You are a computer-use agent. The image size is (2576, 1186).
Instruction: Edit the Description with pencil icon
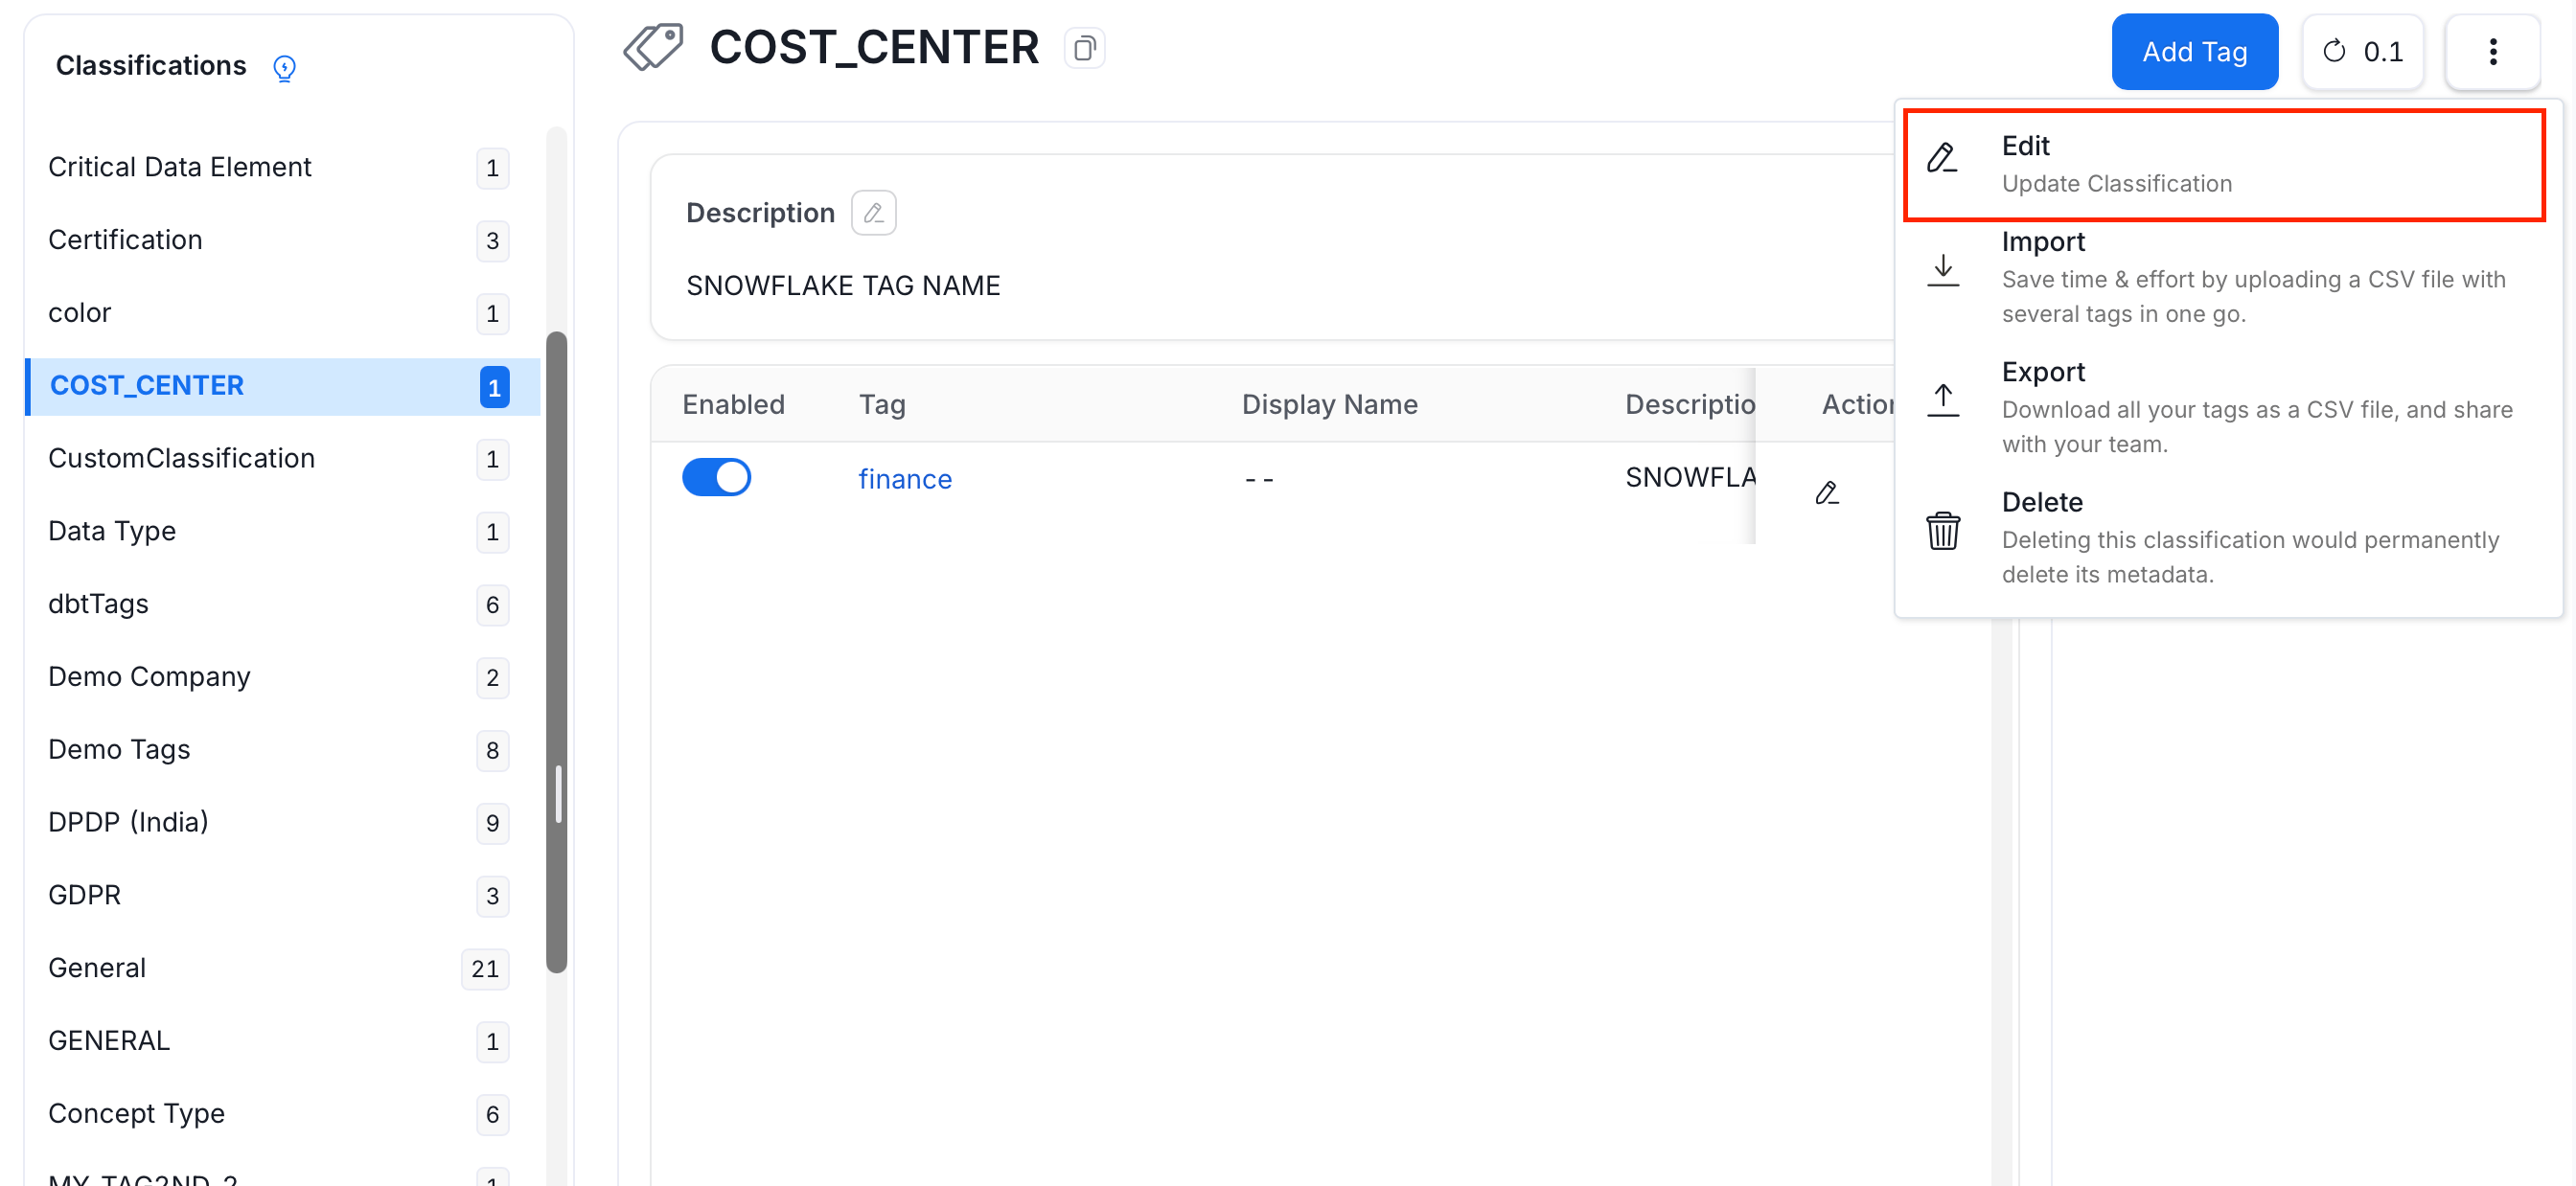click(873, 213)
